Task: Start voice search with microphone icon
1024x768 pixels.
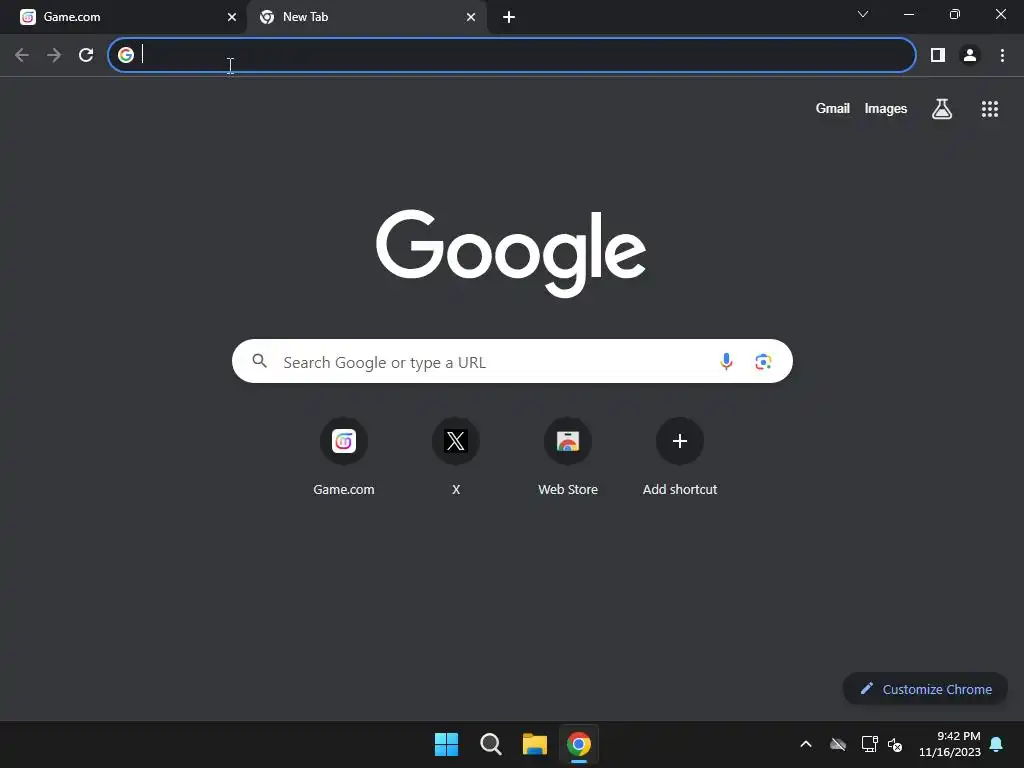Action: (726, 361)
